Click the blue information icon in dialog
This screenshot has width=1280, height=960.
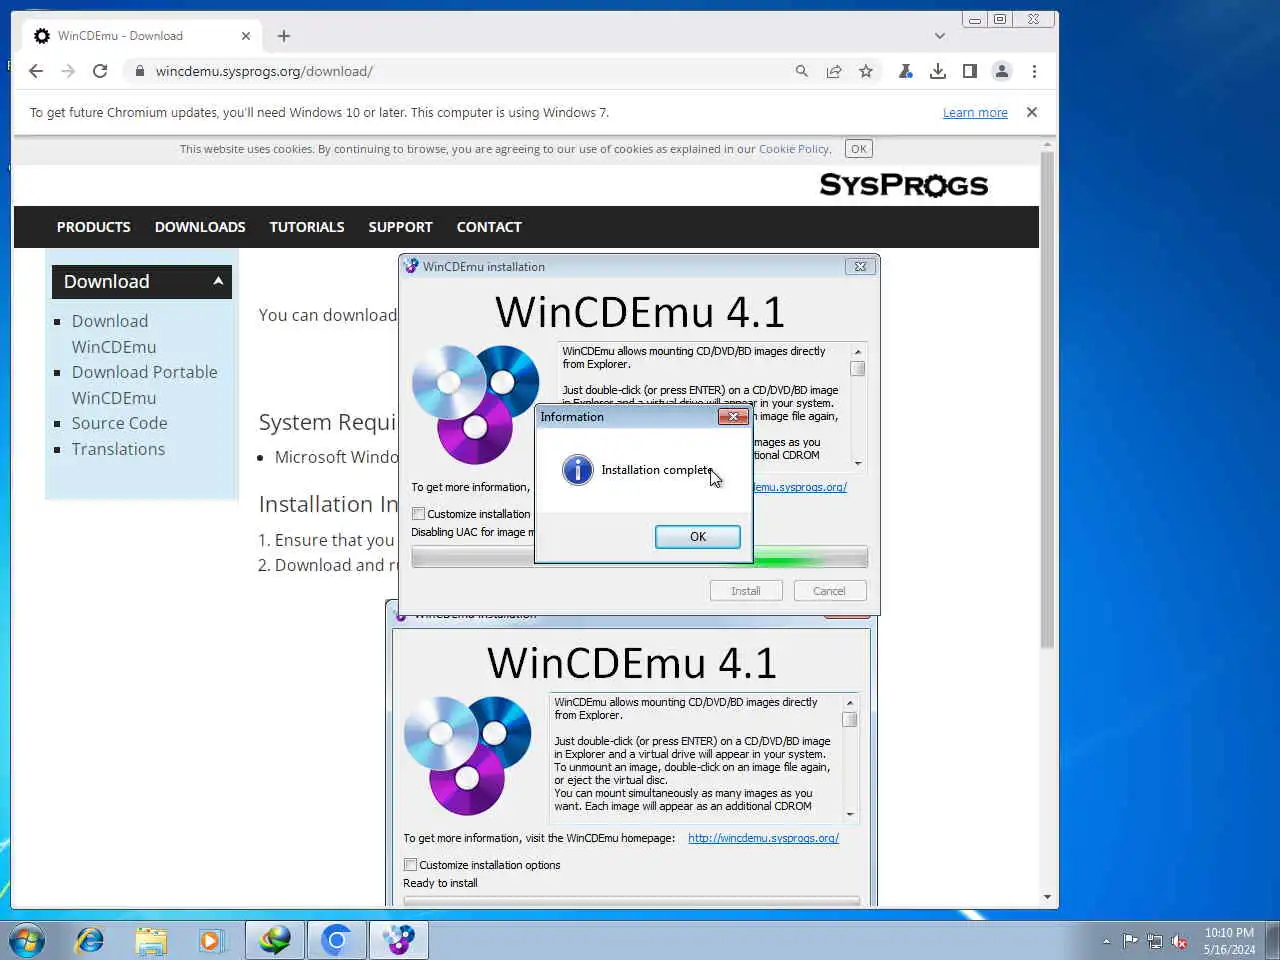pyautogui.click(x=577, y=469)
